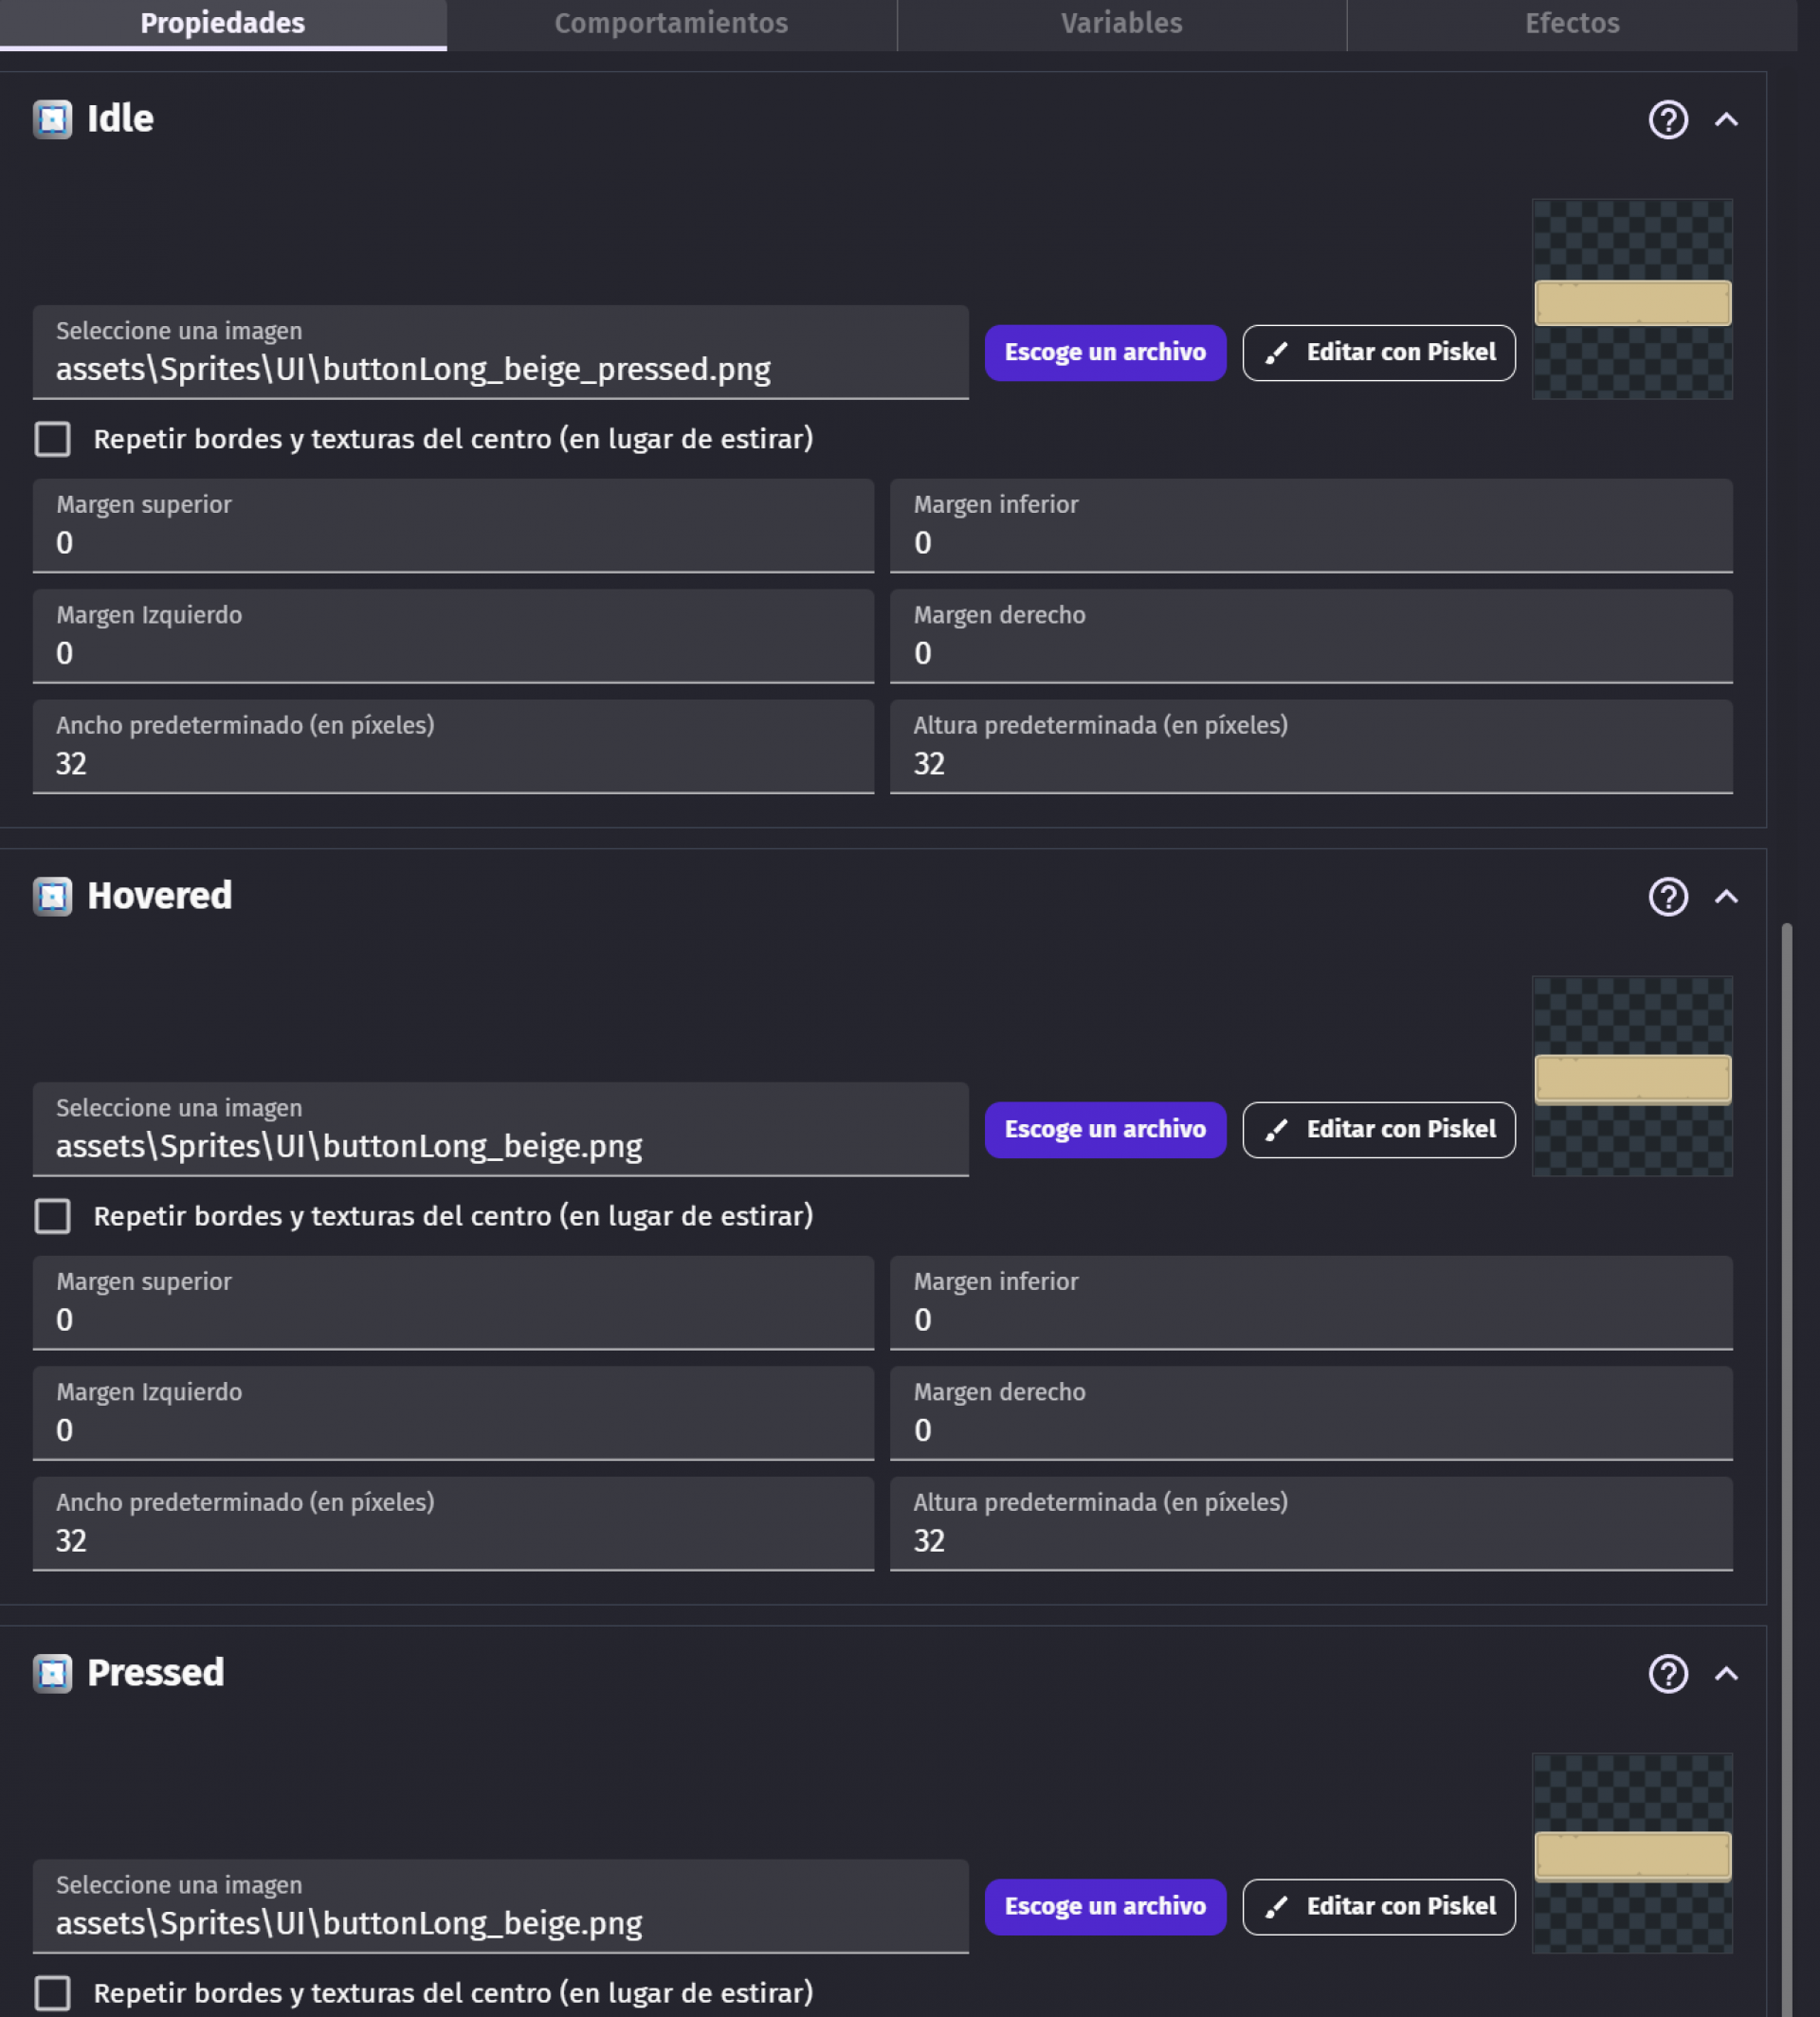Enable repeat borders checkbox under Idle
Viewport: 1820px width, 2017px height.
[x=53, y=439]
